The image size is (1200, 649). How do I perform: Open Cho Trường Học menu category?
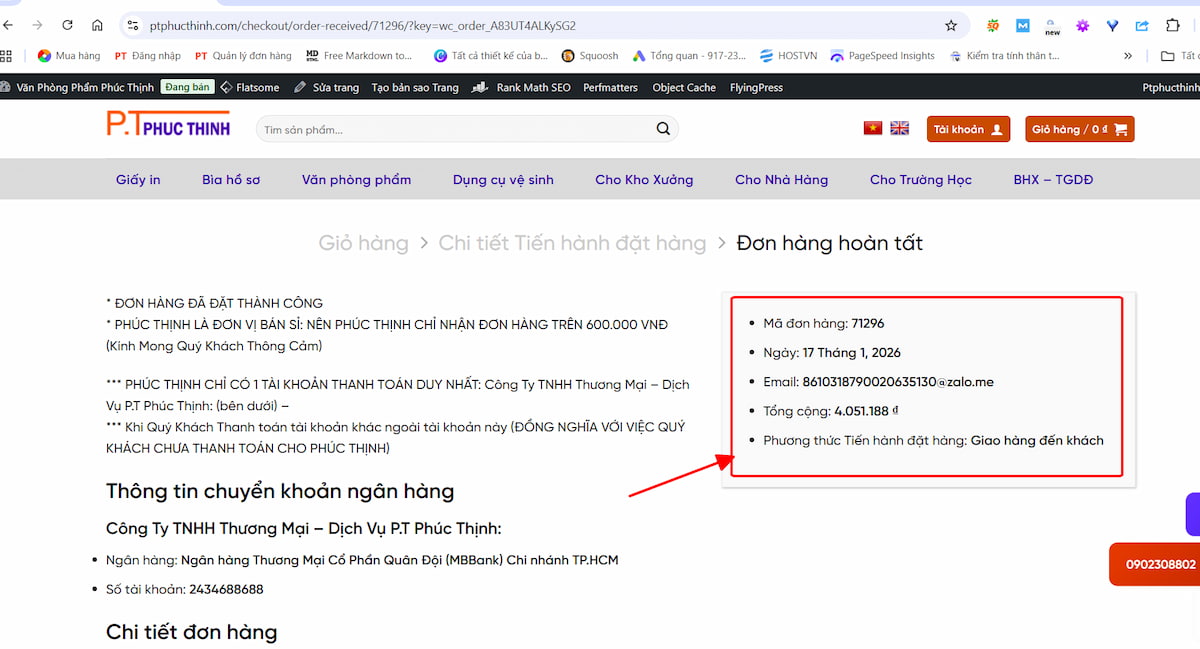coord(920,180)
